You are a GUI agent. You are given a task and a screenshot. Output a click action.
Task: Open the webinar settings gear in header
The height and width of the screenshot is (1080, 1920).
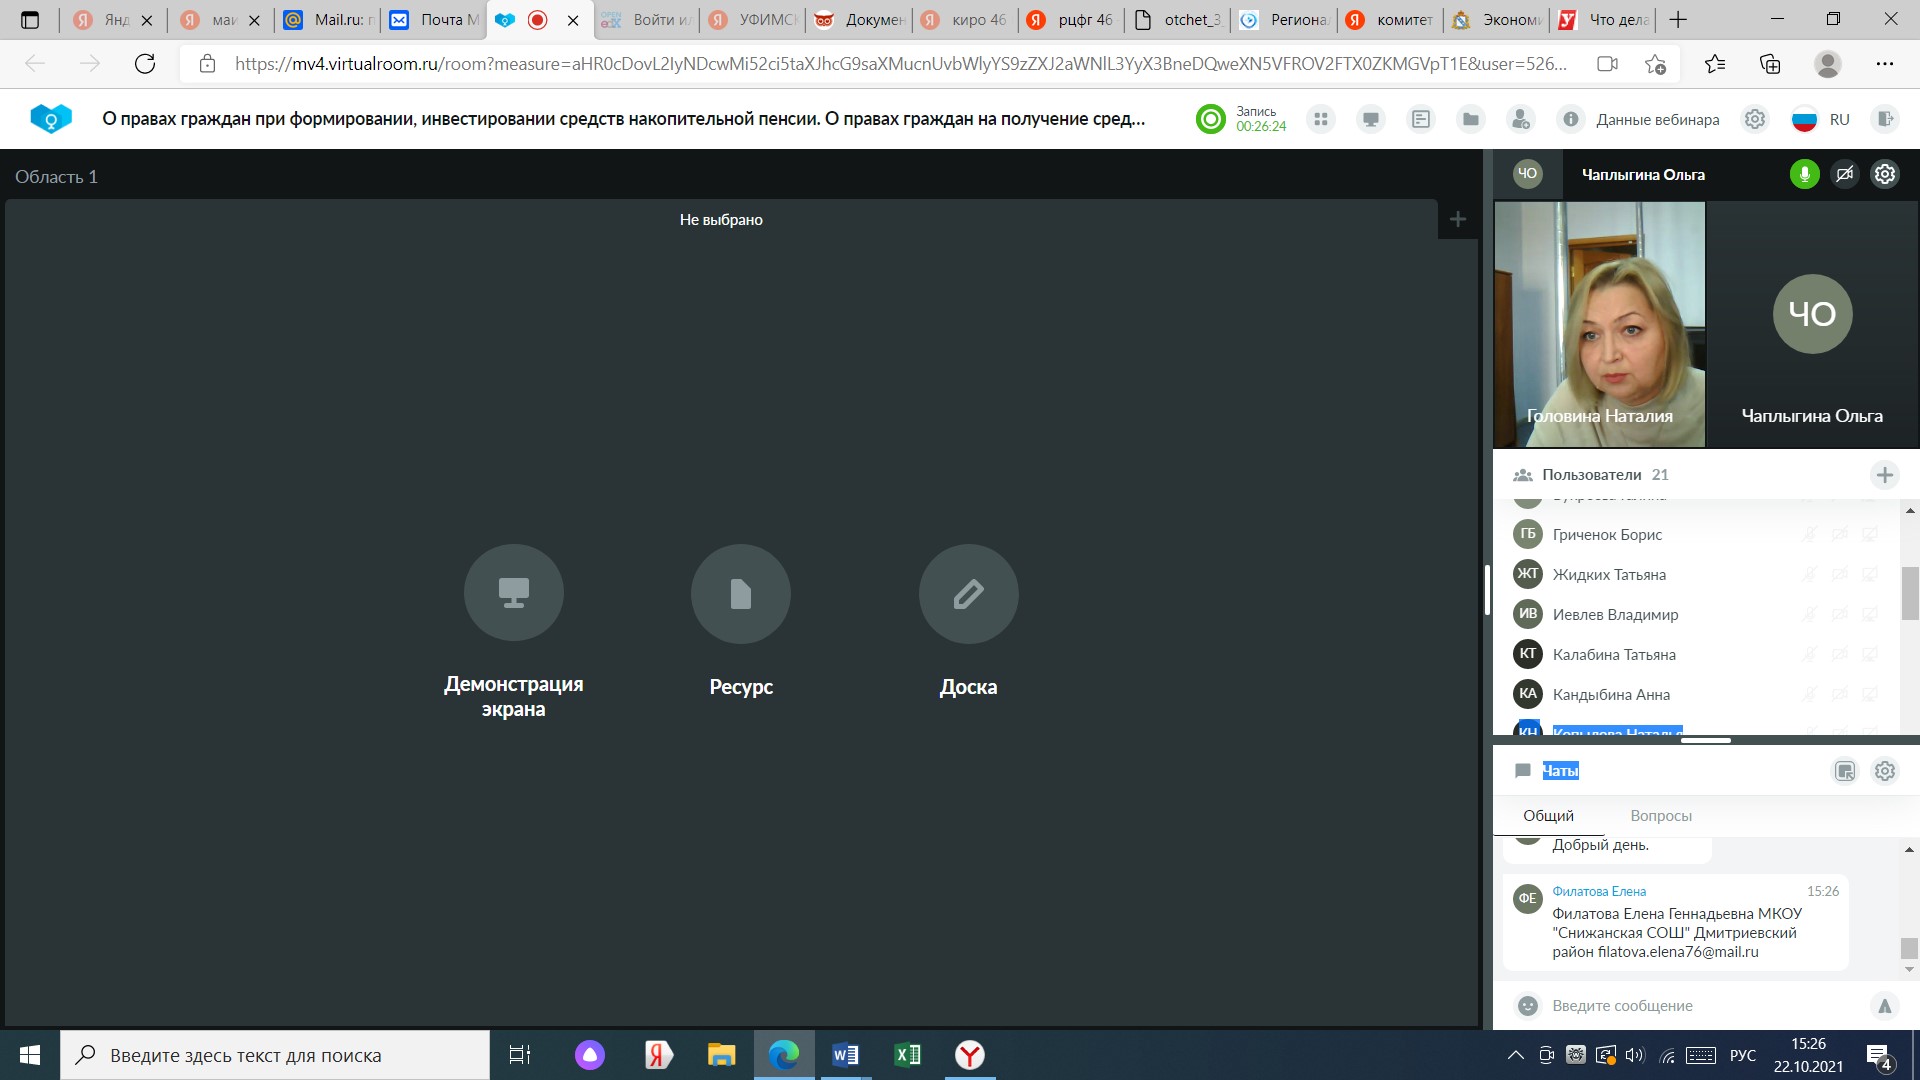(x=1755, y=119)
